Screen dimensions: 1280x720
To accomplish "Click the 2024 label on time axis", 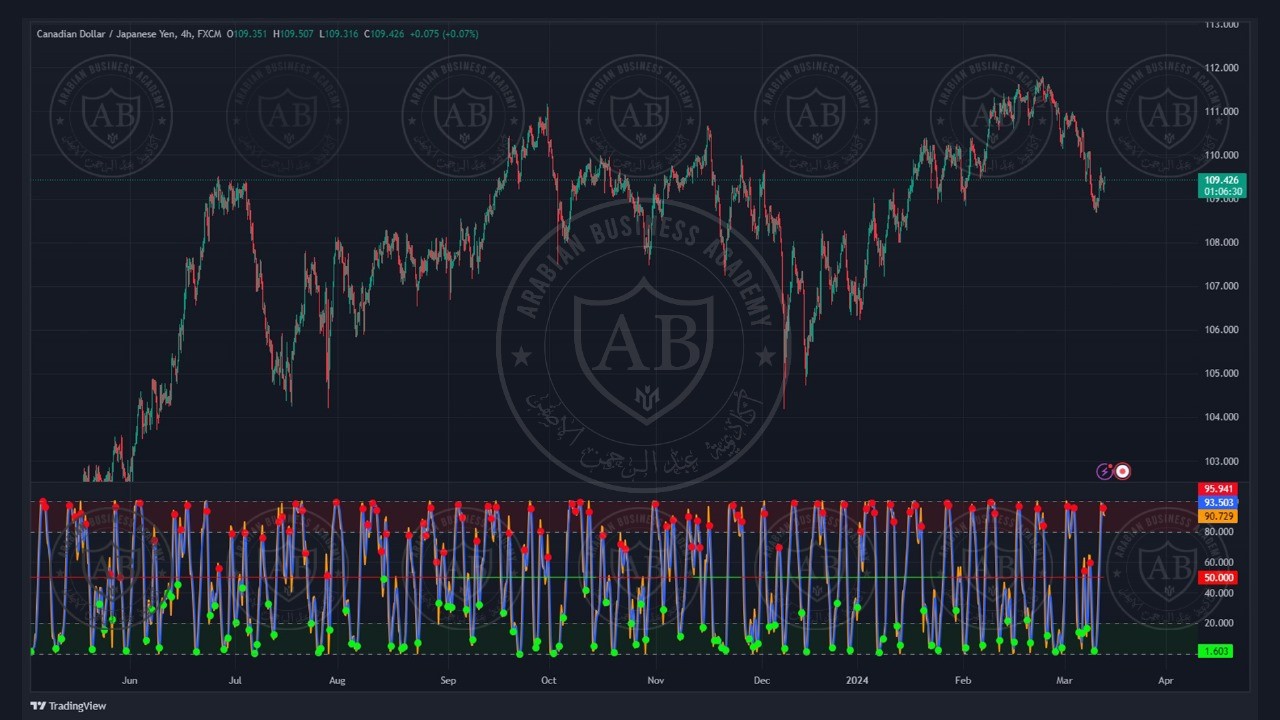I will (x=857, y=681).
